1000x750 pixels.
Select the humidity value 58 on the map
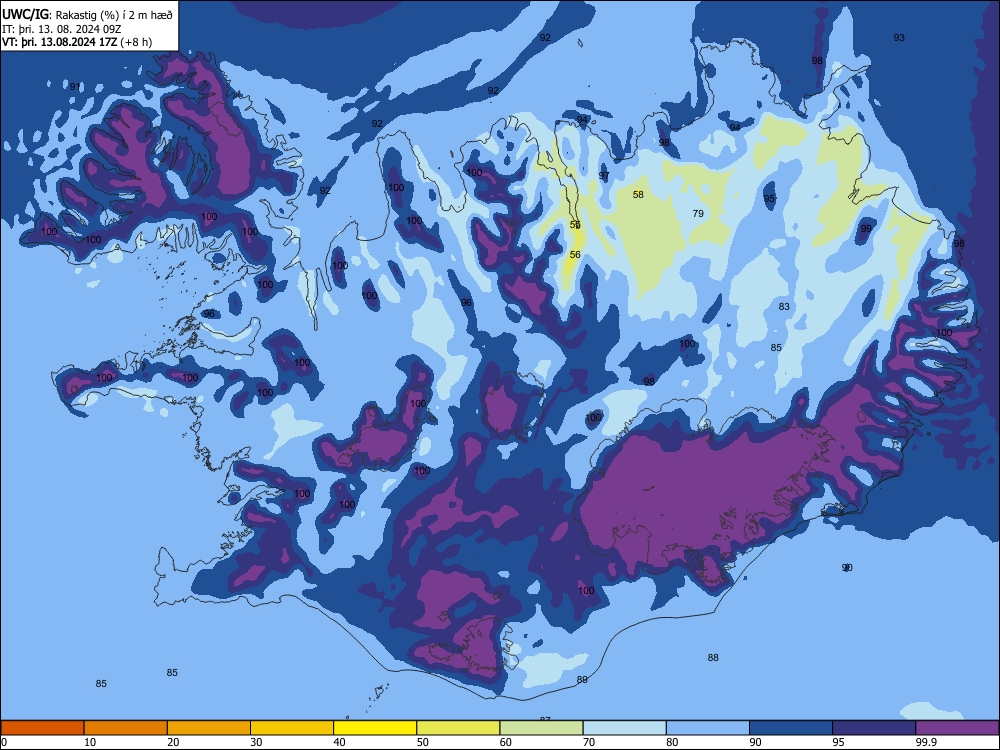638,195
